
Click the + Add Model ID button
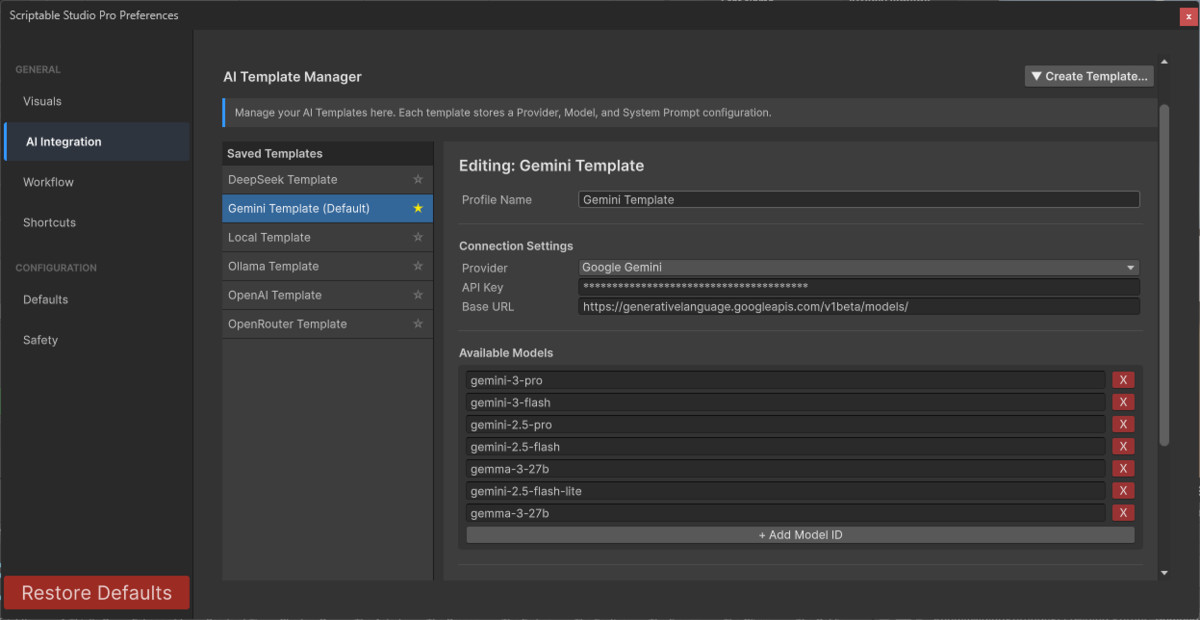pyautogui.click(x=800, y=534)
